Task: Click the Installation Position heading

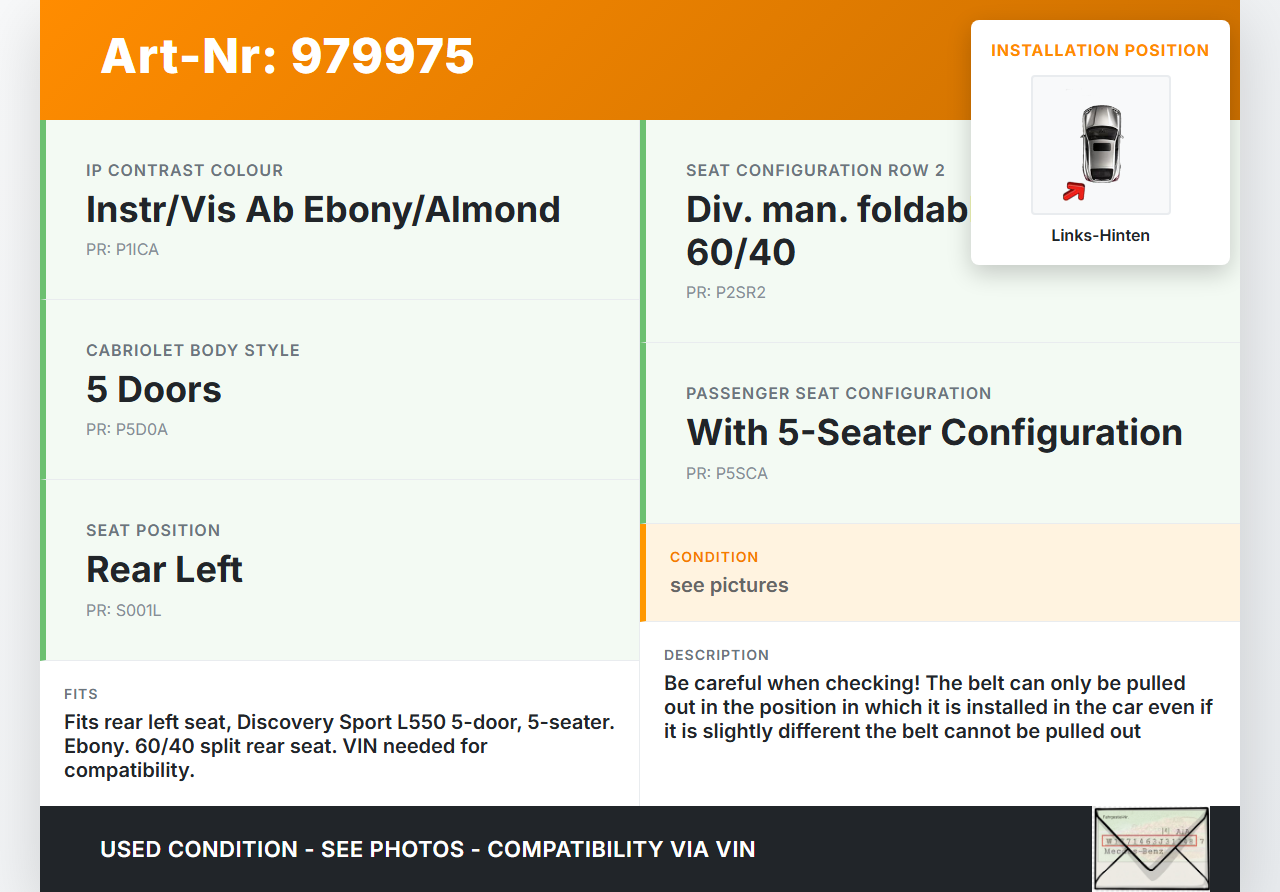Action: click(1100, 50)
